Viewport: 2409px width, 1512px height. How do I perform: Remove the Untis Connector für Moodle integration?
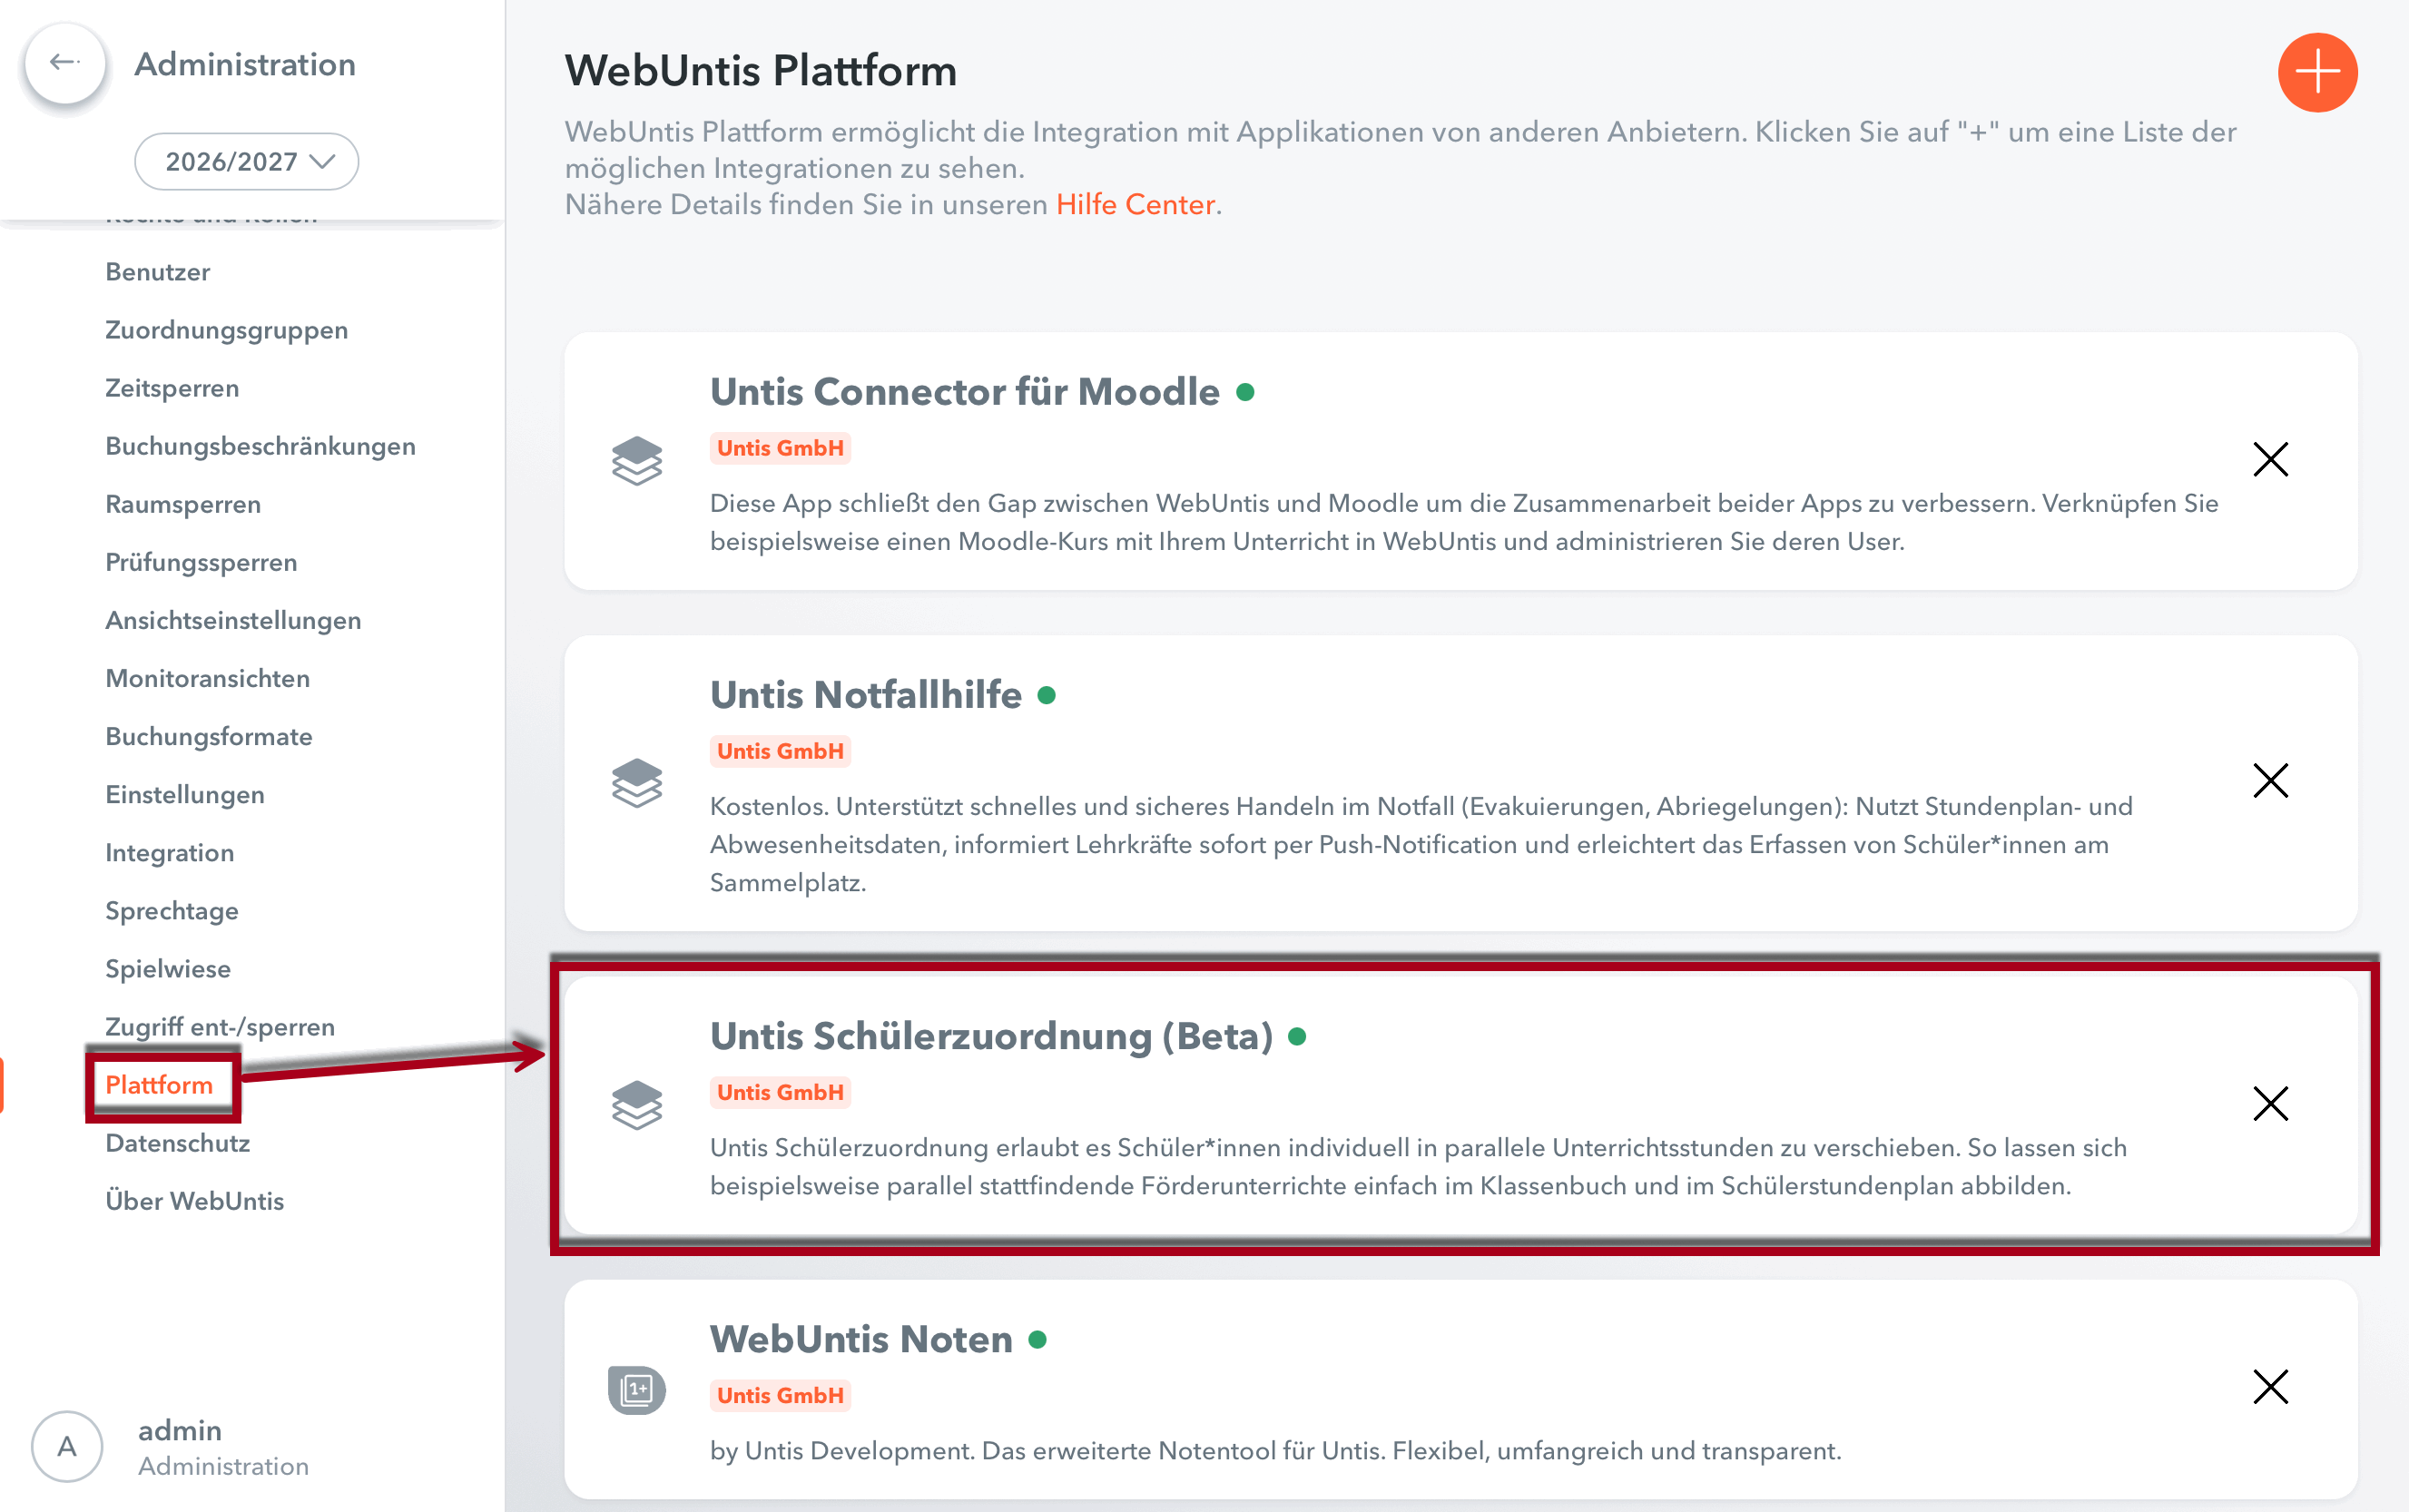point(2270,459)
